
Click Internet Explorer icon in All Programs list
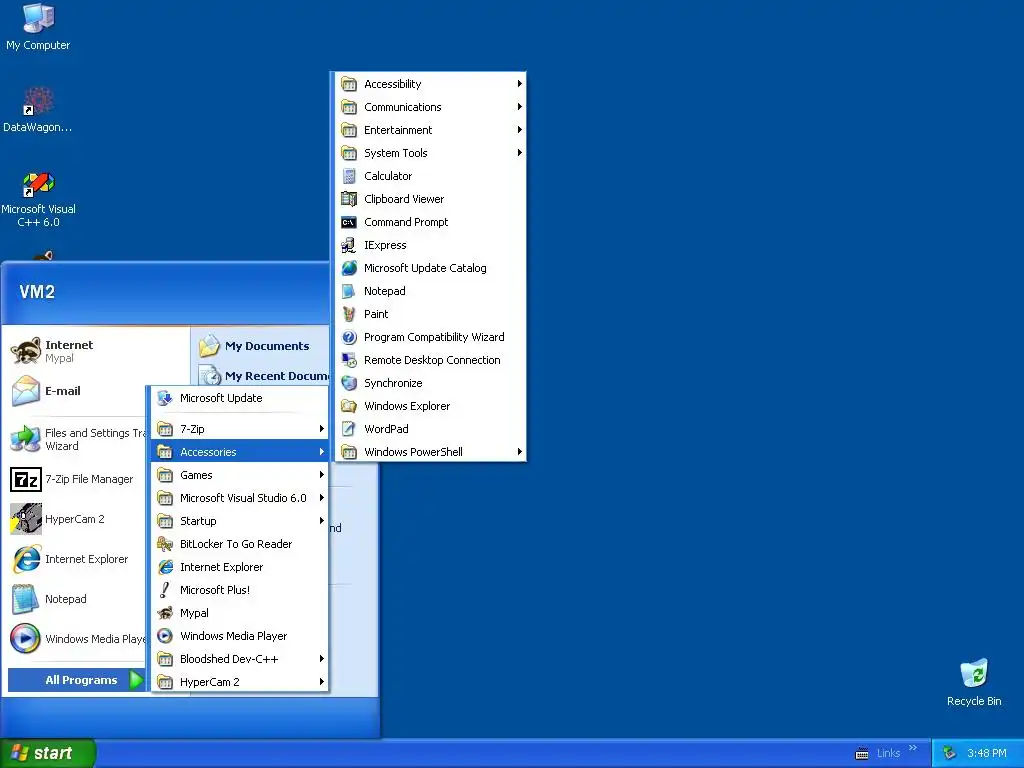tap(165, 567)
